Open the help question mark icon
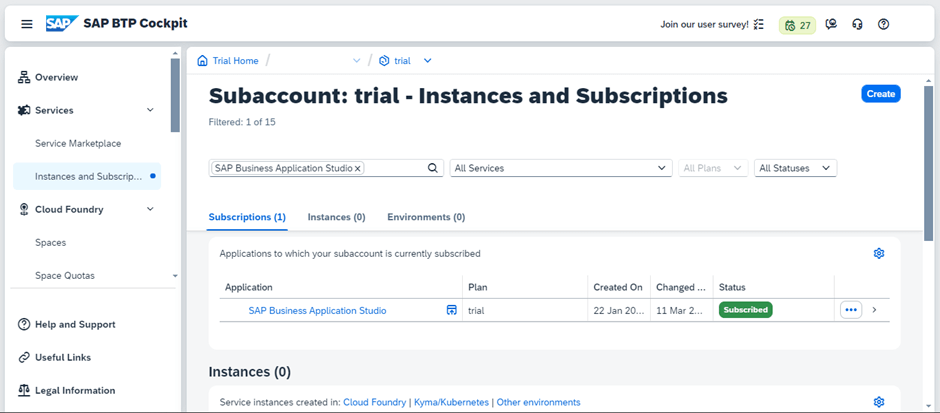 pos(883,25)
